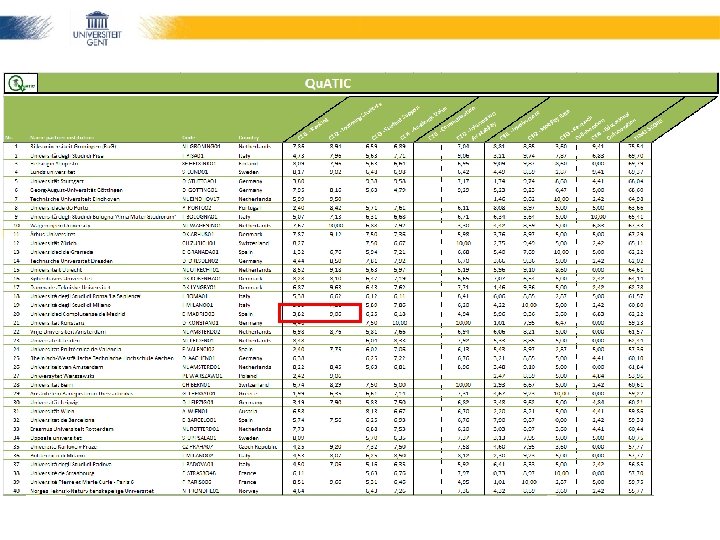
Task: Click Vrije Universiteit Amsterdam name cell
Action: pos(68,332)
